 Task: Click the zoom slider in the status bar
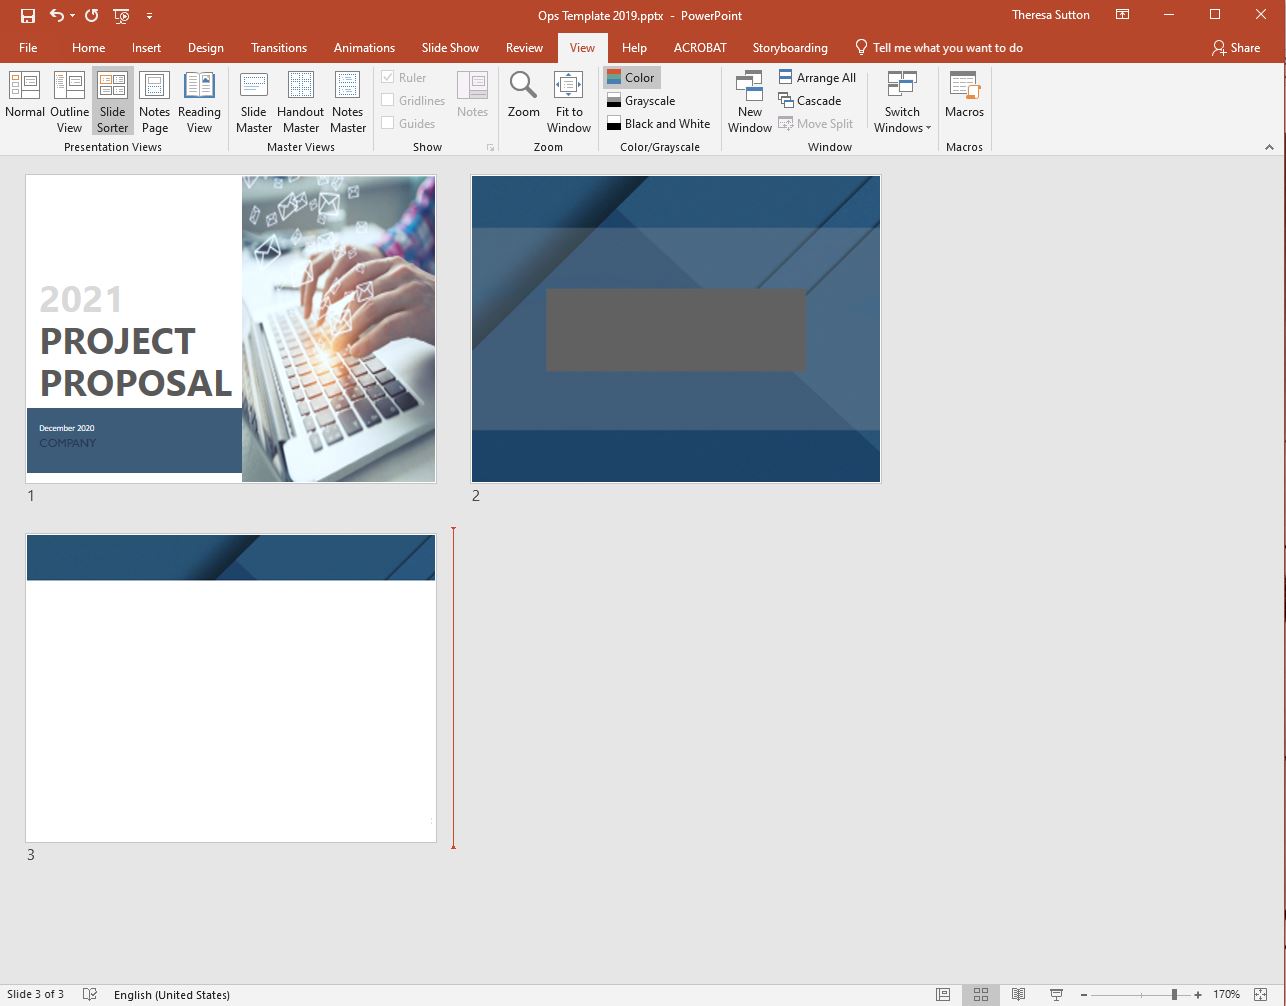coord(1140,995)
